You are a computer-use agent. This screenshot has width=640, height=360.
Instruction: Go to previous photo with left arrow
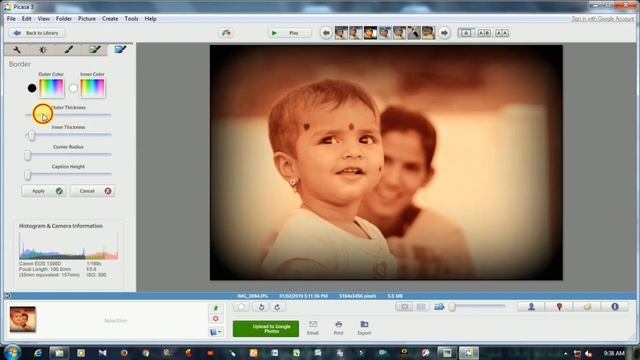(x=326, y=33)
